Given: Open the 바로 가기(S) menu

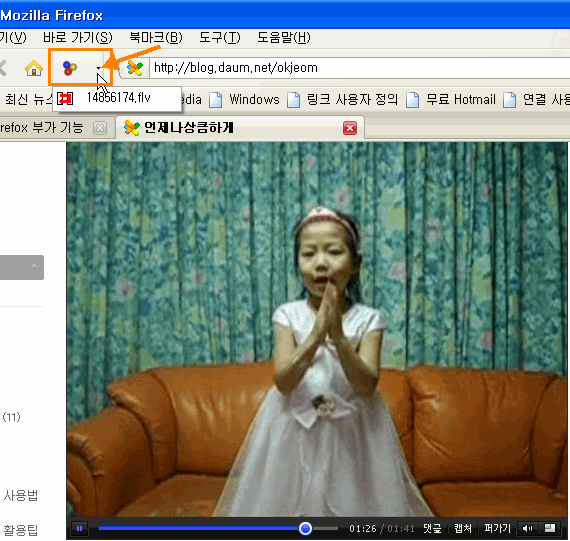Looking at the screenshot, I should coord(77,37).
